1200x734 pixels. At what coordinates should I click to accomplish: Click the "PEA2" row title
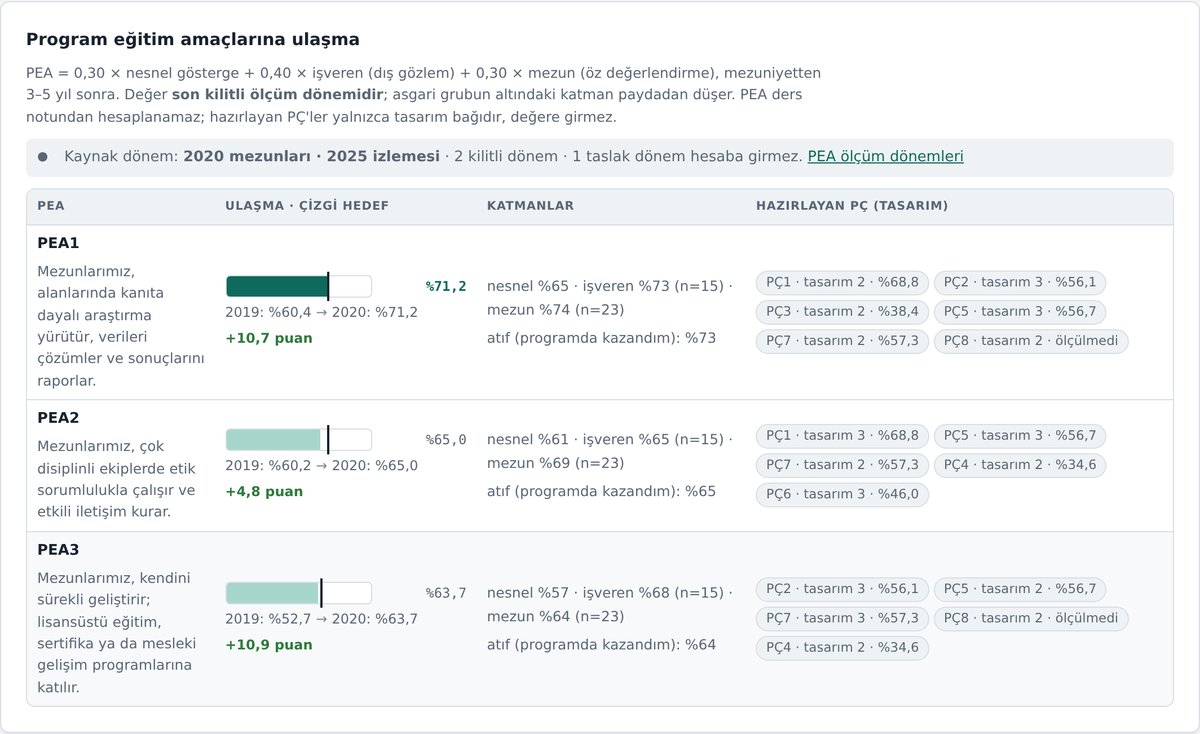(x=58, y=418)
